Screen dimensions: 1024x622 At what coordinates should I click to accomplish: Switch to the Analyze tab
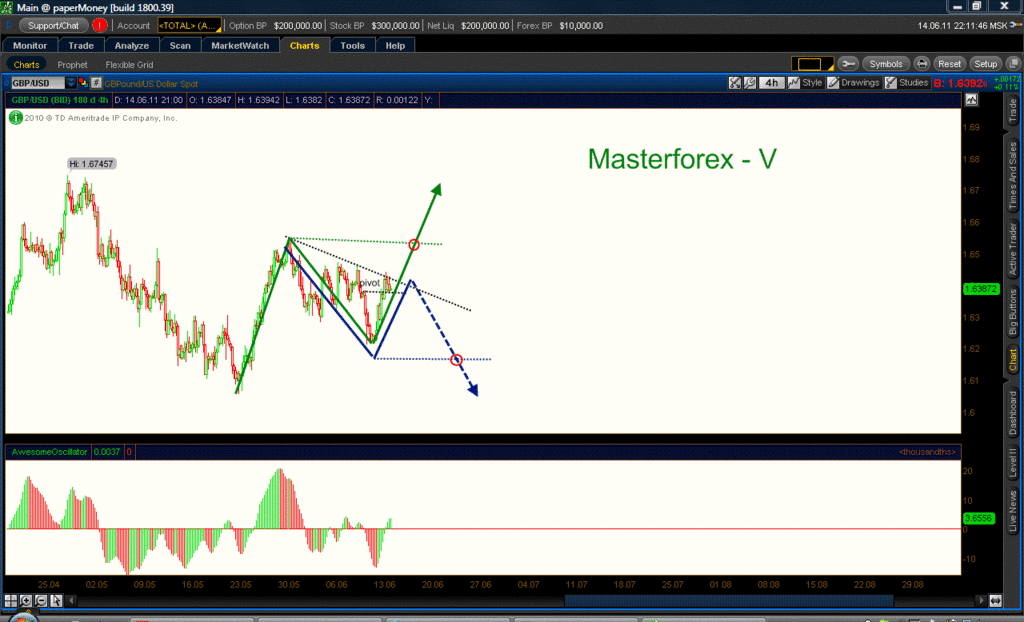(x=132, y=46)
